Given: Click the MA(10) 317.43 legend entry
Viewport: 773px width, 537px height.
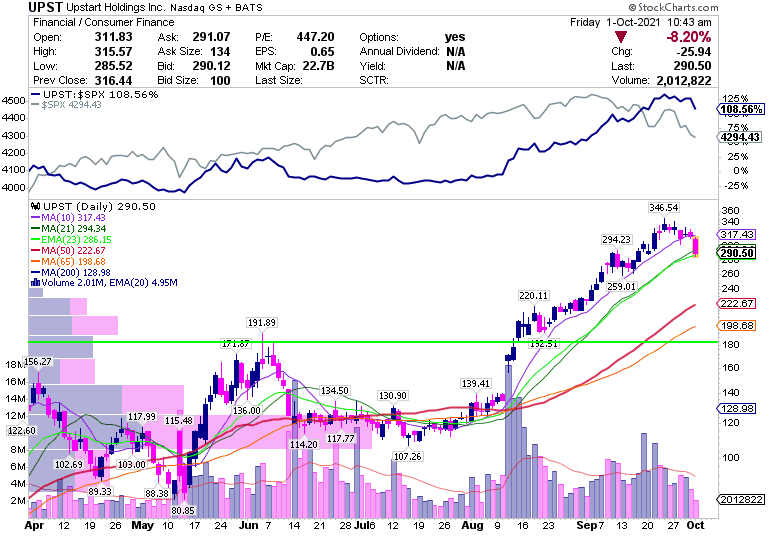Looking at the screenshot, I should click(x=69, y=217).
